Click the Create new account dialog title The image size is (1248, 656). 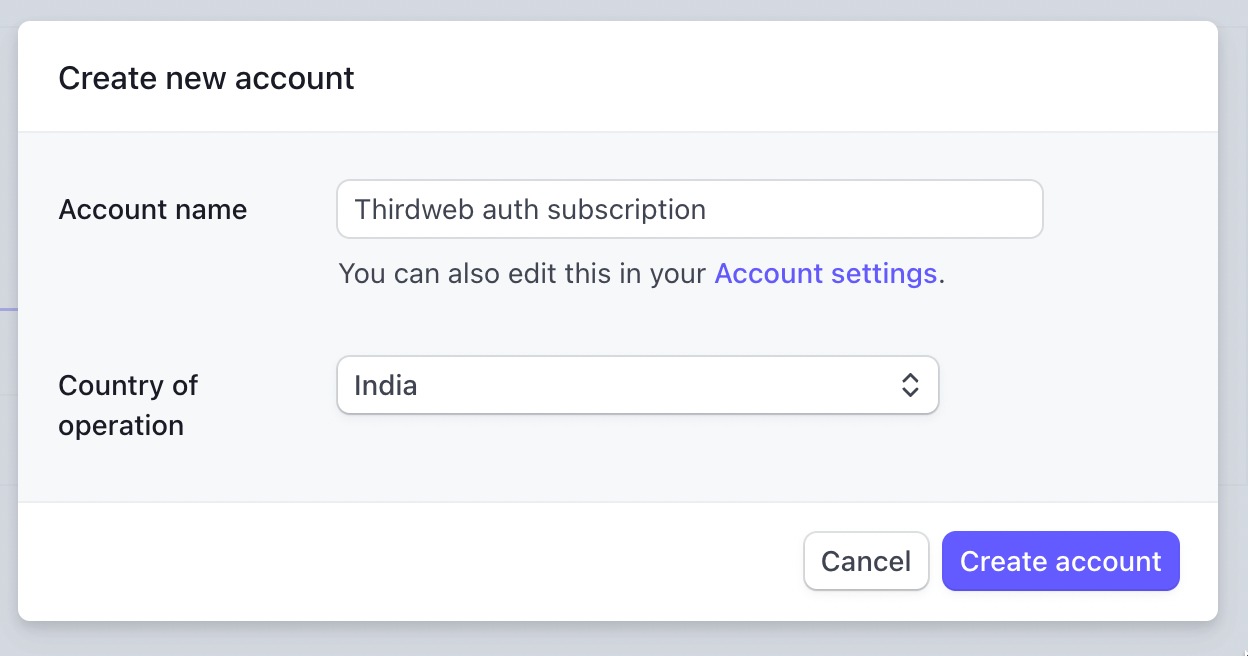[206, 77]
